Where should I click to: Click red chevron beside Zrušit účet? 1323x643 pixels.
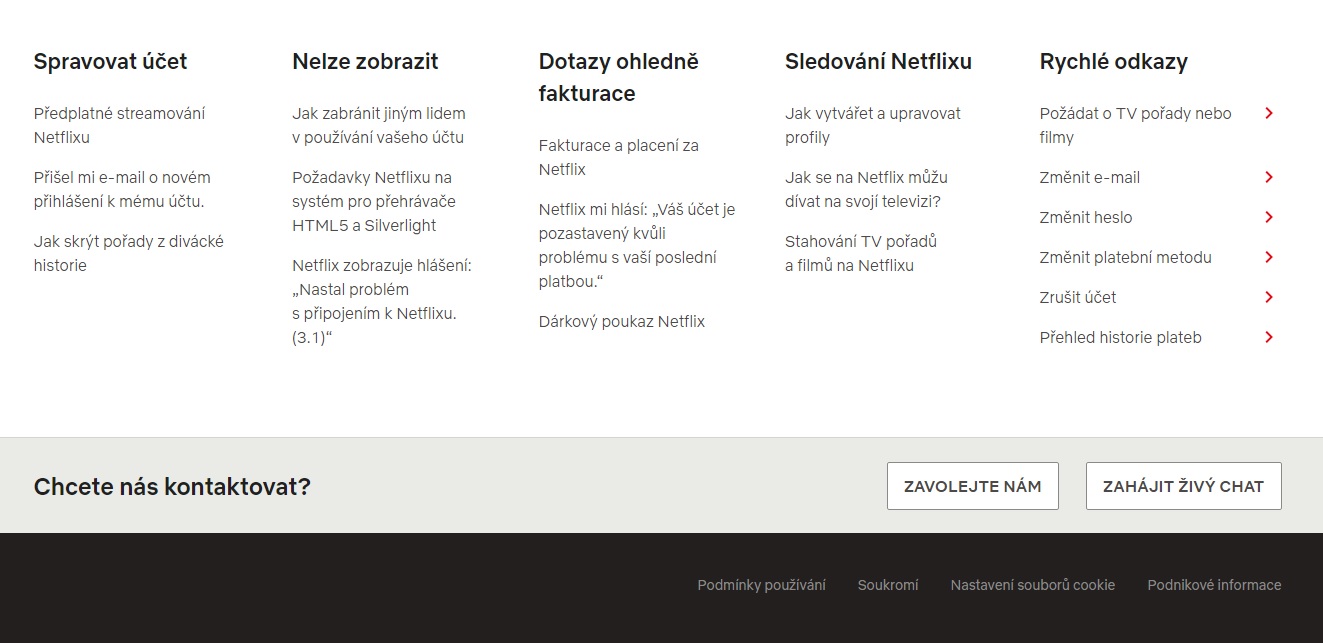[x=1269, y=297]
